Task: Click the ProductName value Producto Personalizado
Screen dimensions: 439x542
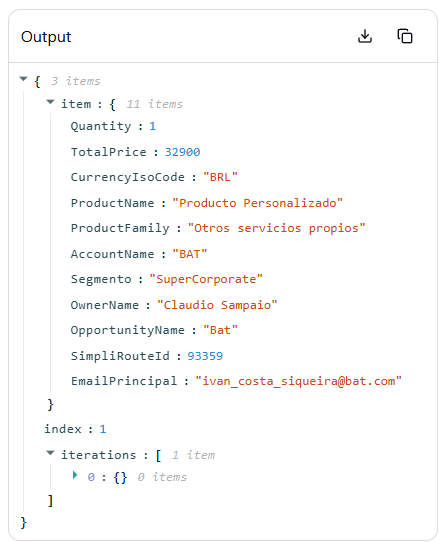Action: pos(258,203)
